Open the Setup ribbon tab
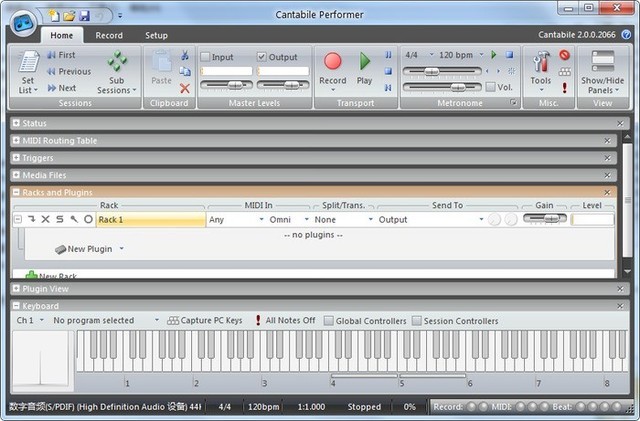 point(157,35)
